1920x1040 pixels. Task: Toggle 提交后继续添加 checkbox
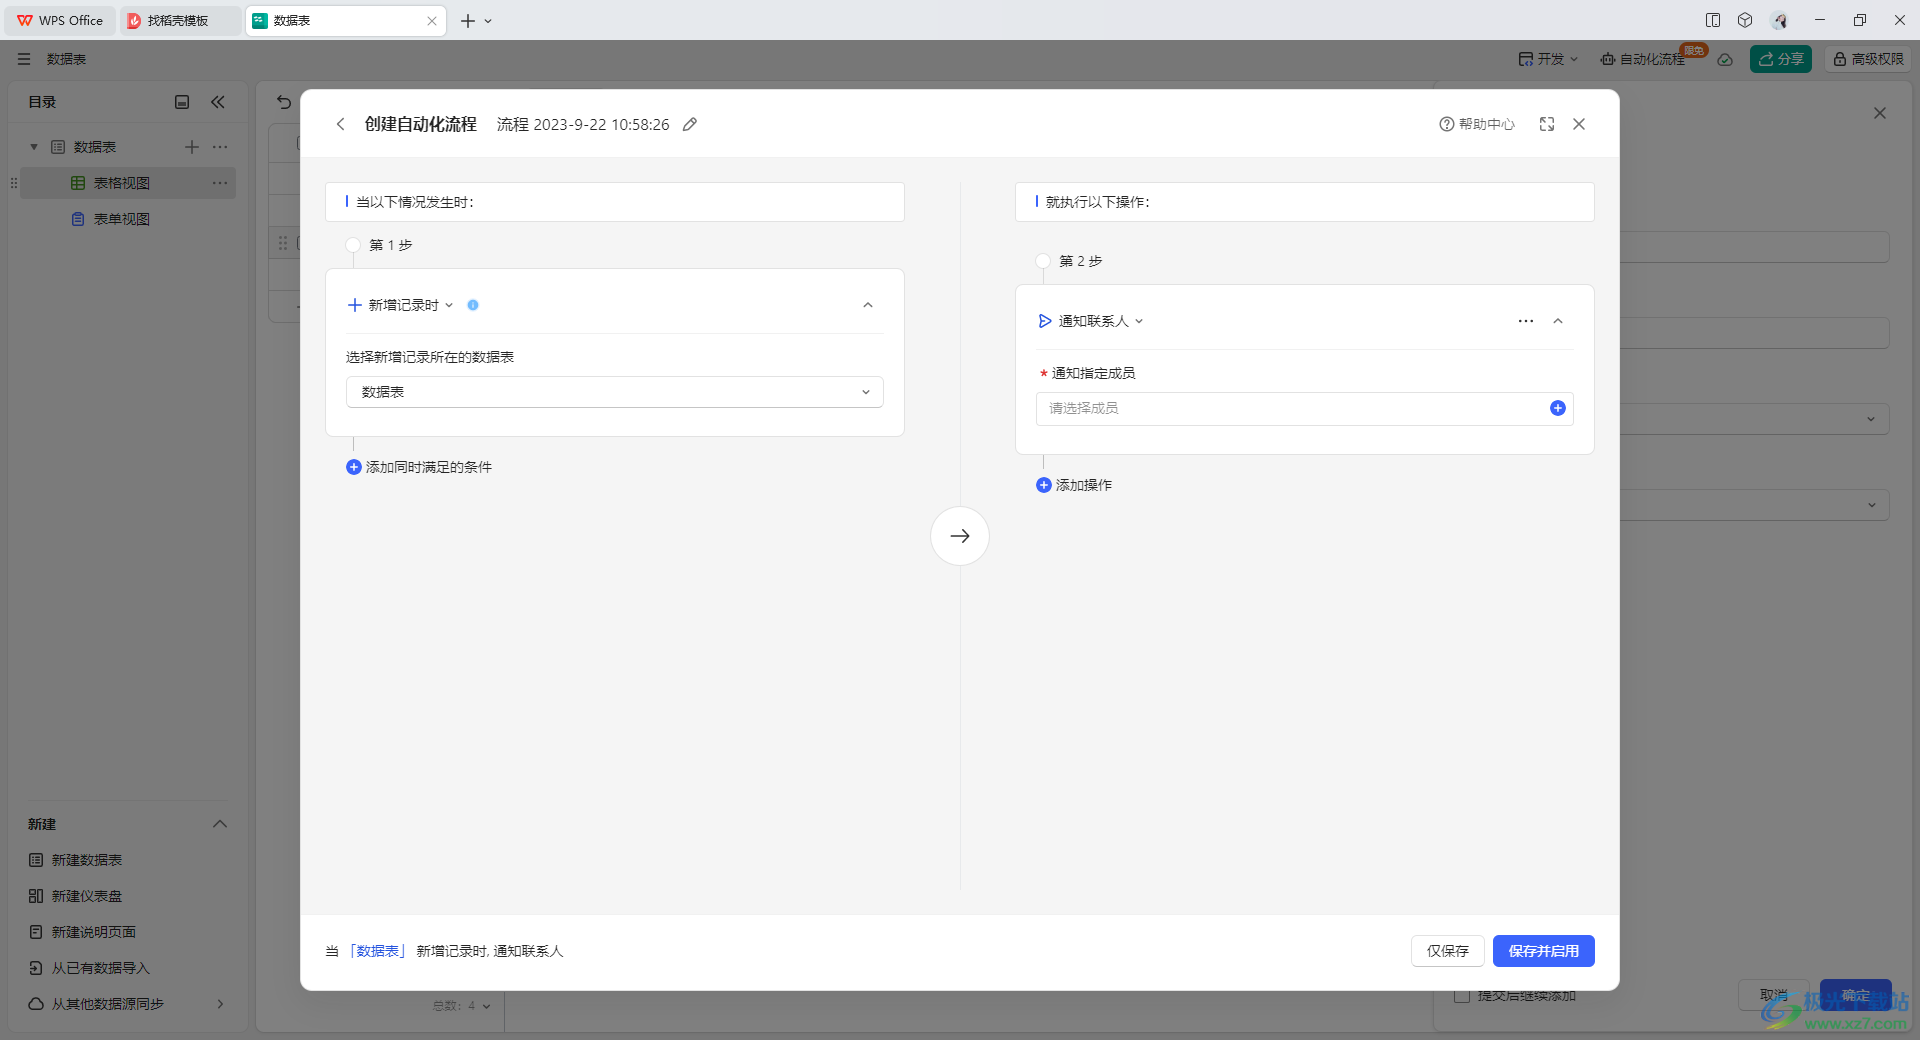(1462, 996)
